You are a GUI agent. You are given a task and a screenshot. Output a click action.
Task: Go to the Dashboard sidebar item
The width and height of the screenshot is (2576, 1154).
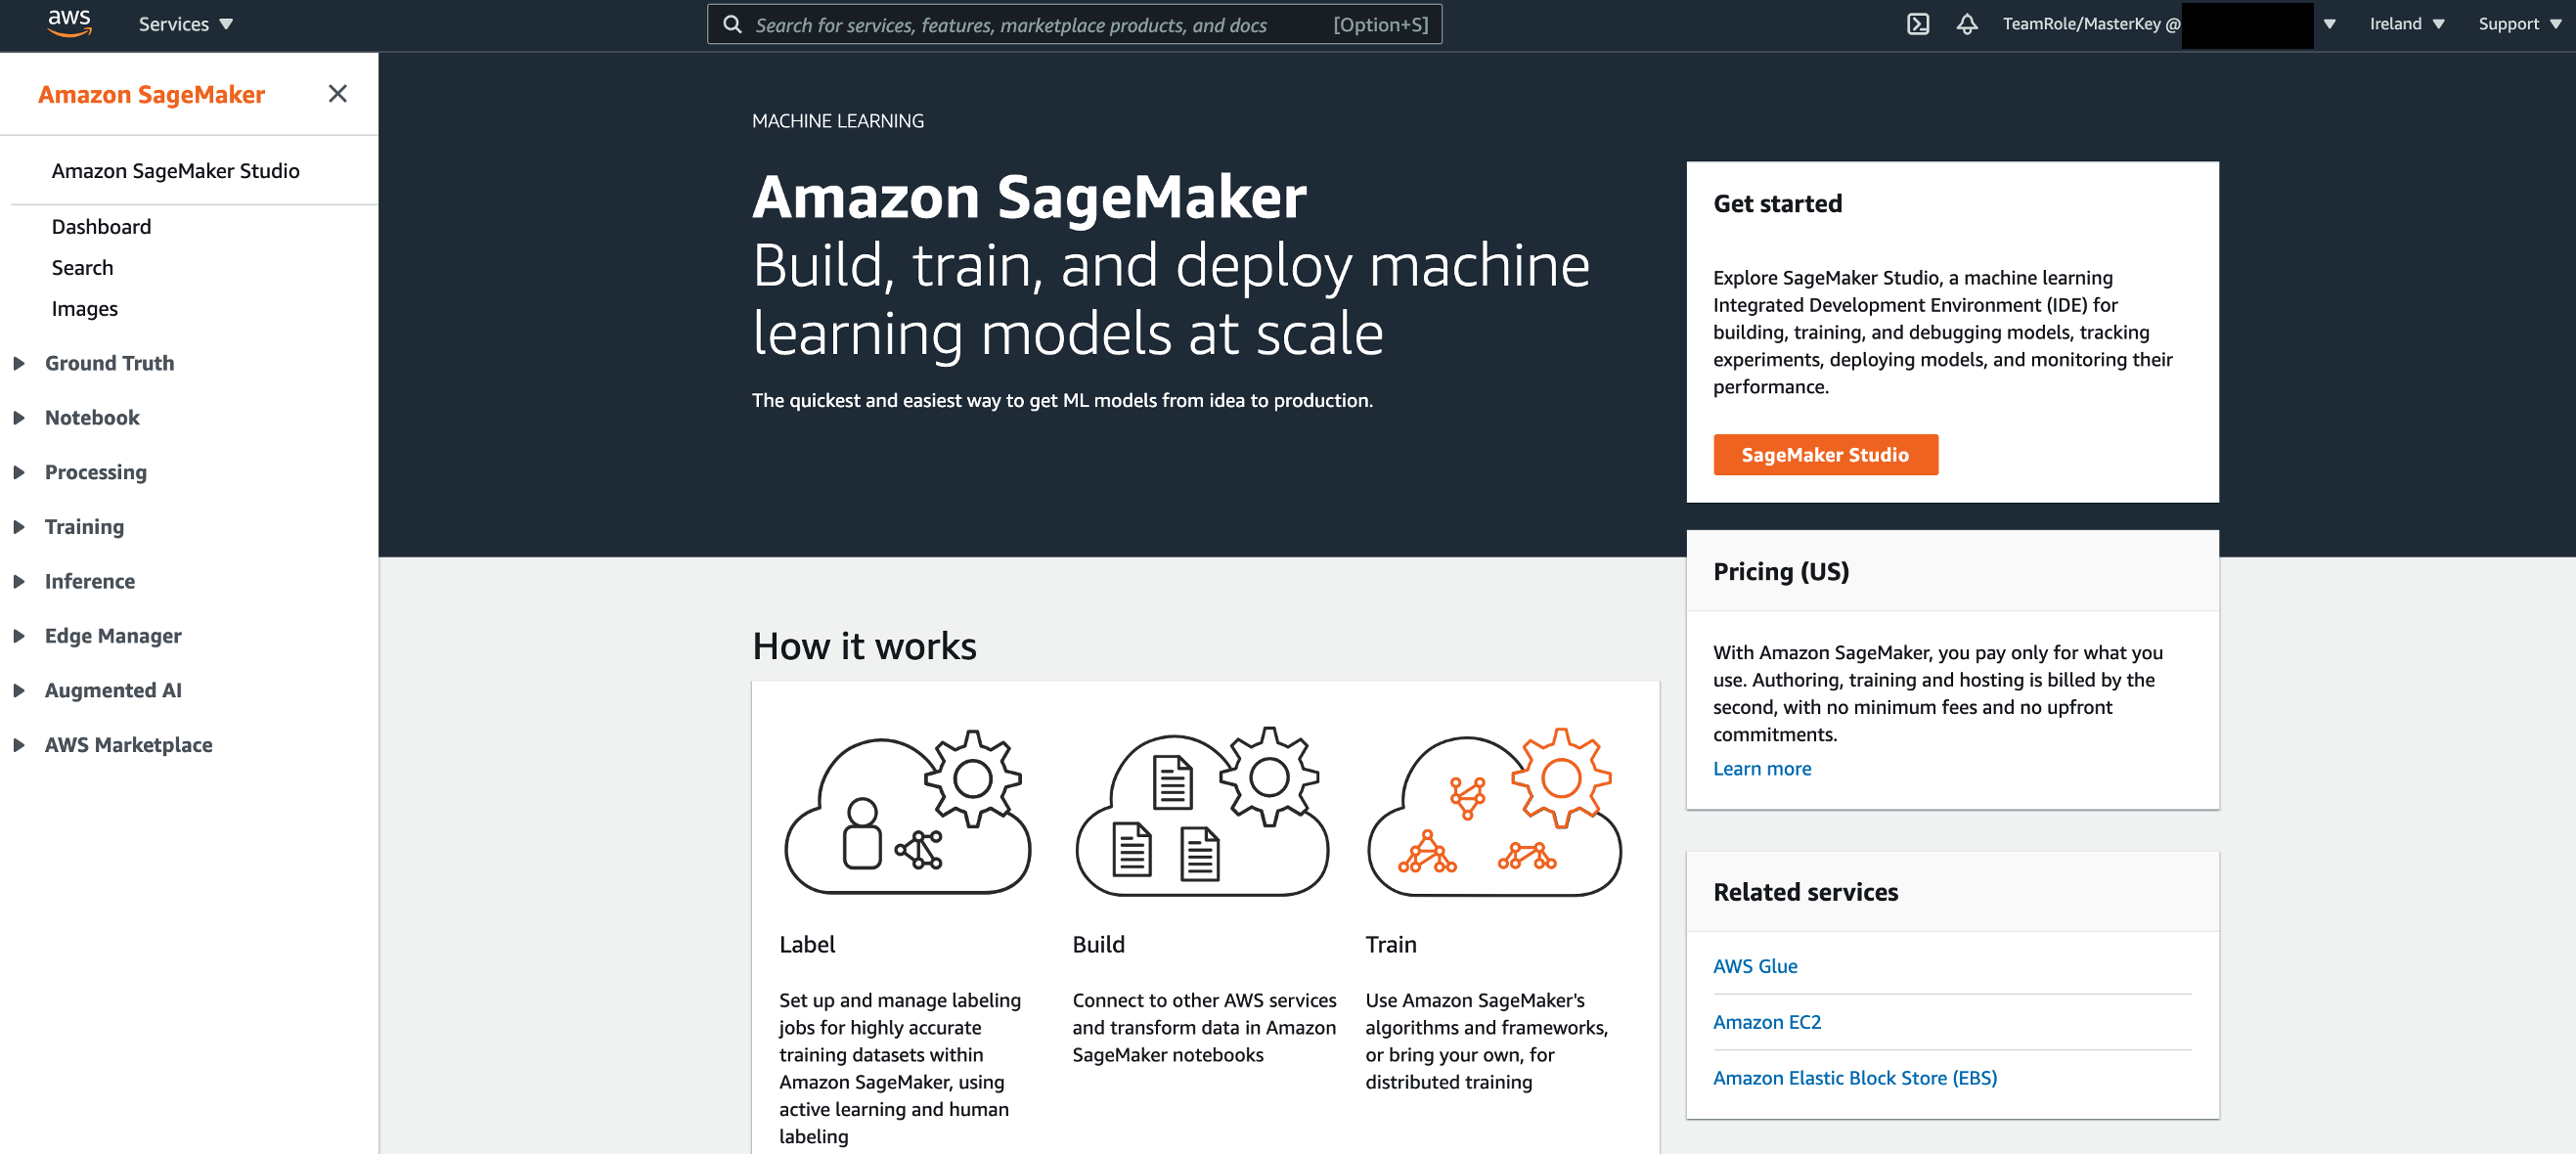101,227
